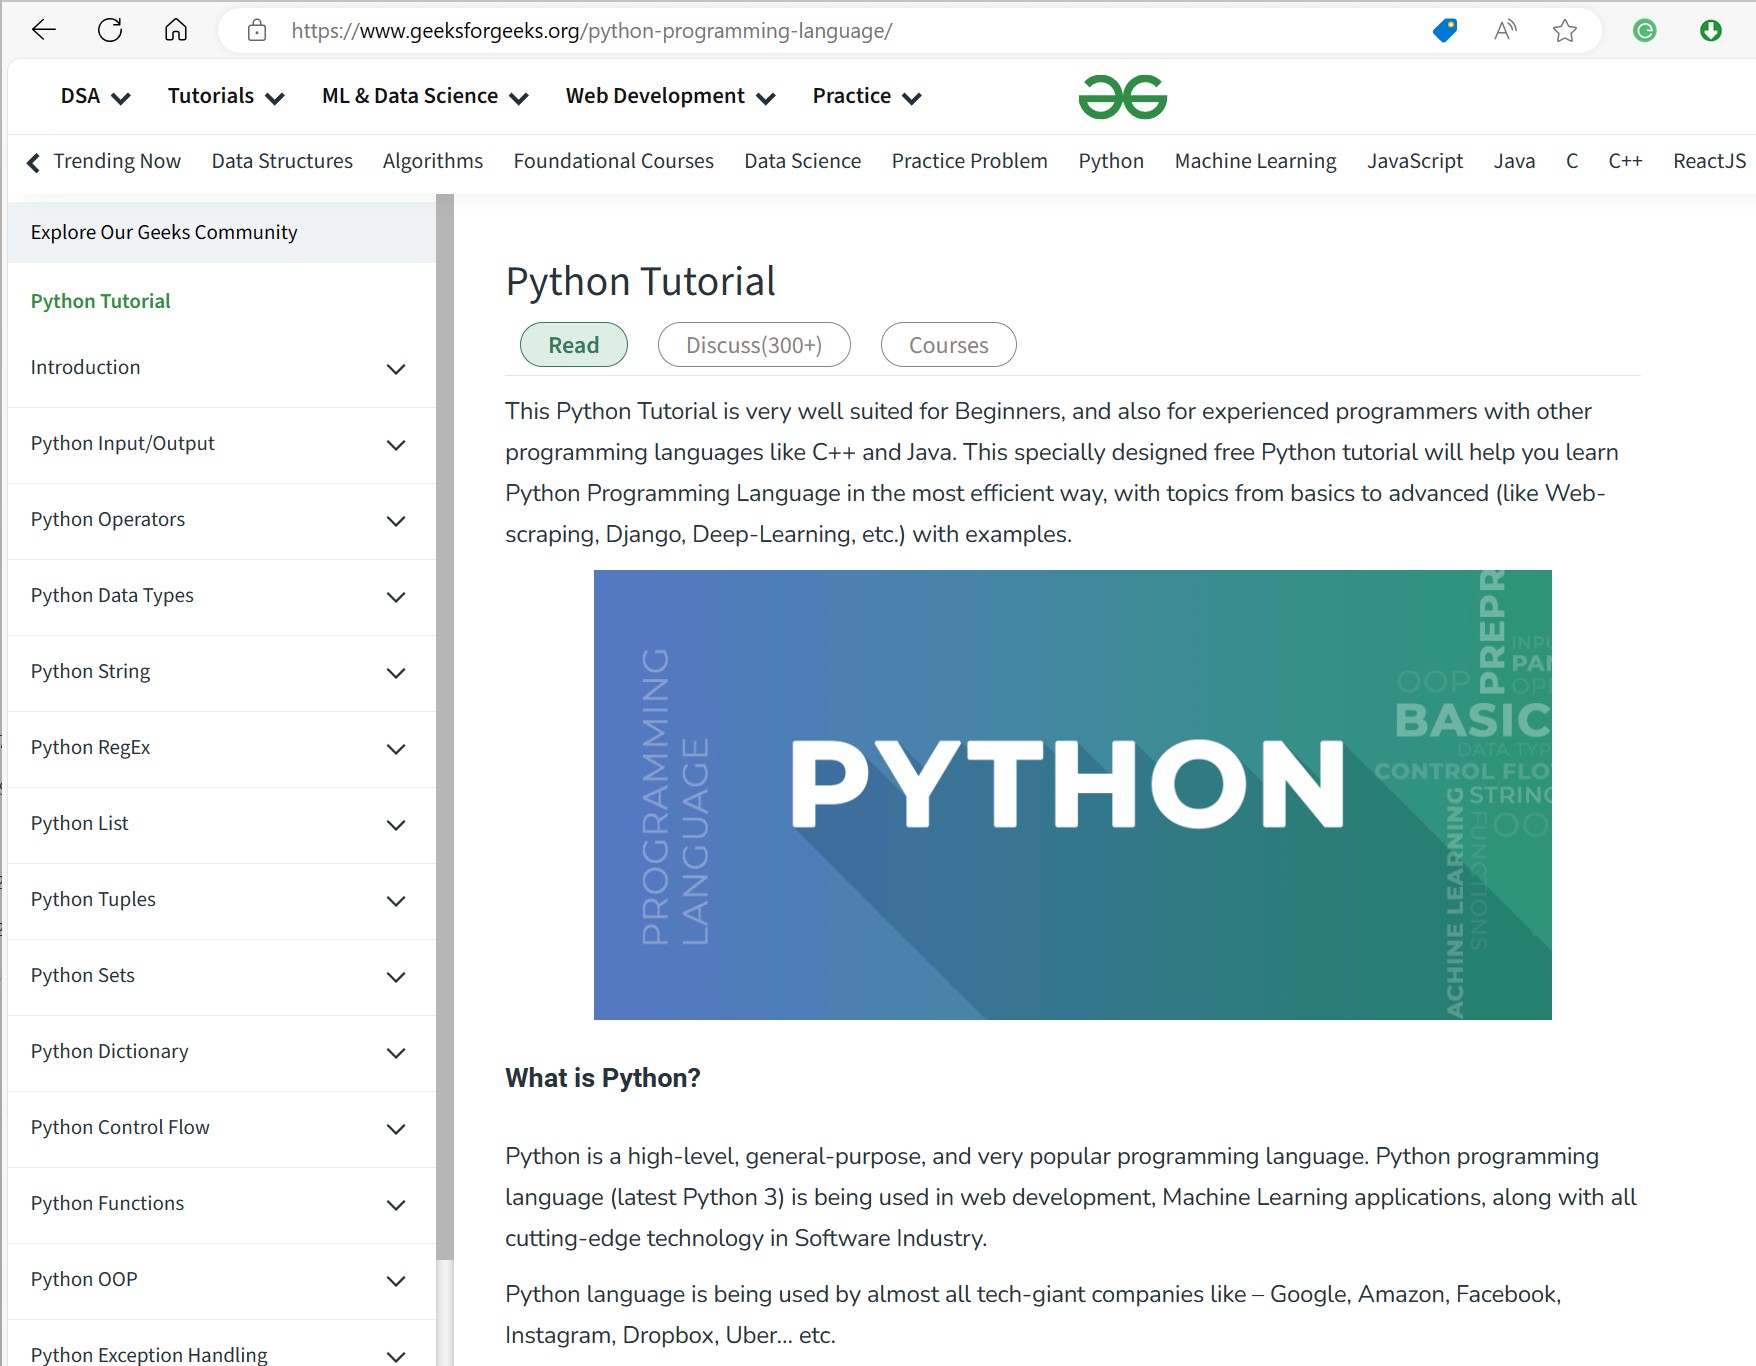
Task: Reload the page with the refresh icon
Action: tap(110, 30)
